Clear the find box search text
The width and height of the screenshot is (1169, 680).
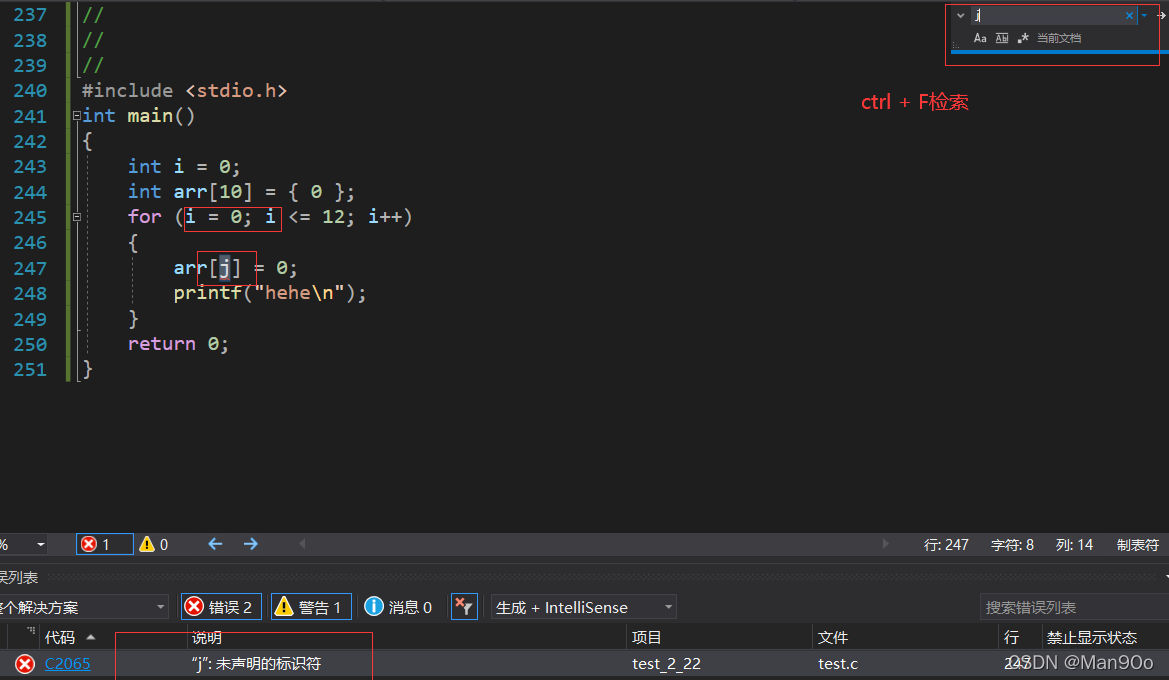pyautogui.click(x=1129, y=15)
